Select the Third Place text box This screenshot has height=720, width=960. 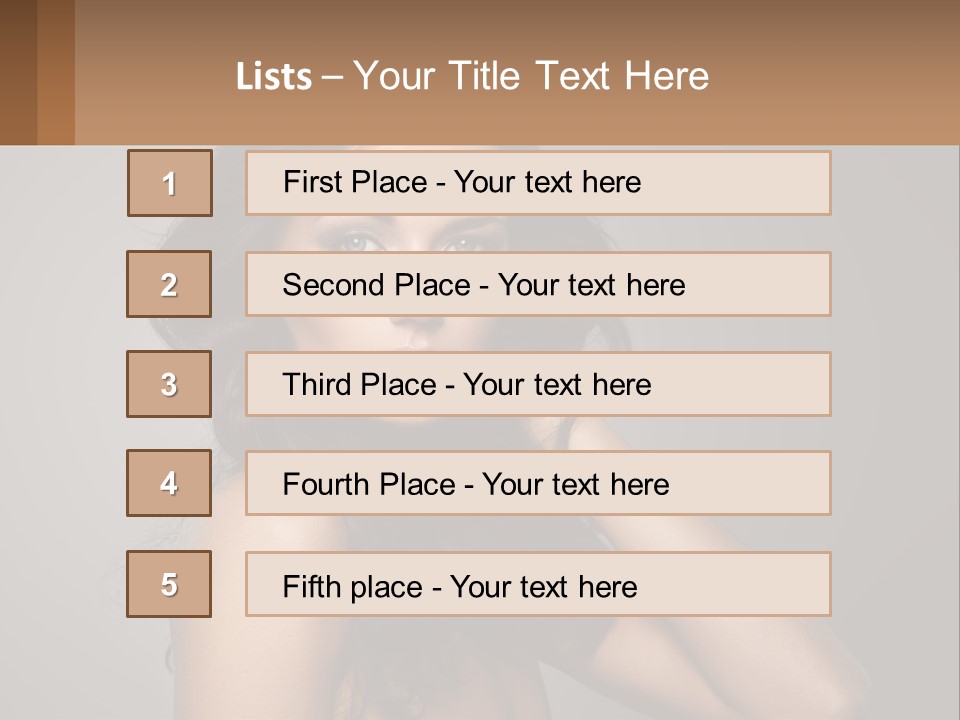(538, 384)
